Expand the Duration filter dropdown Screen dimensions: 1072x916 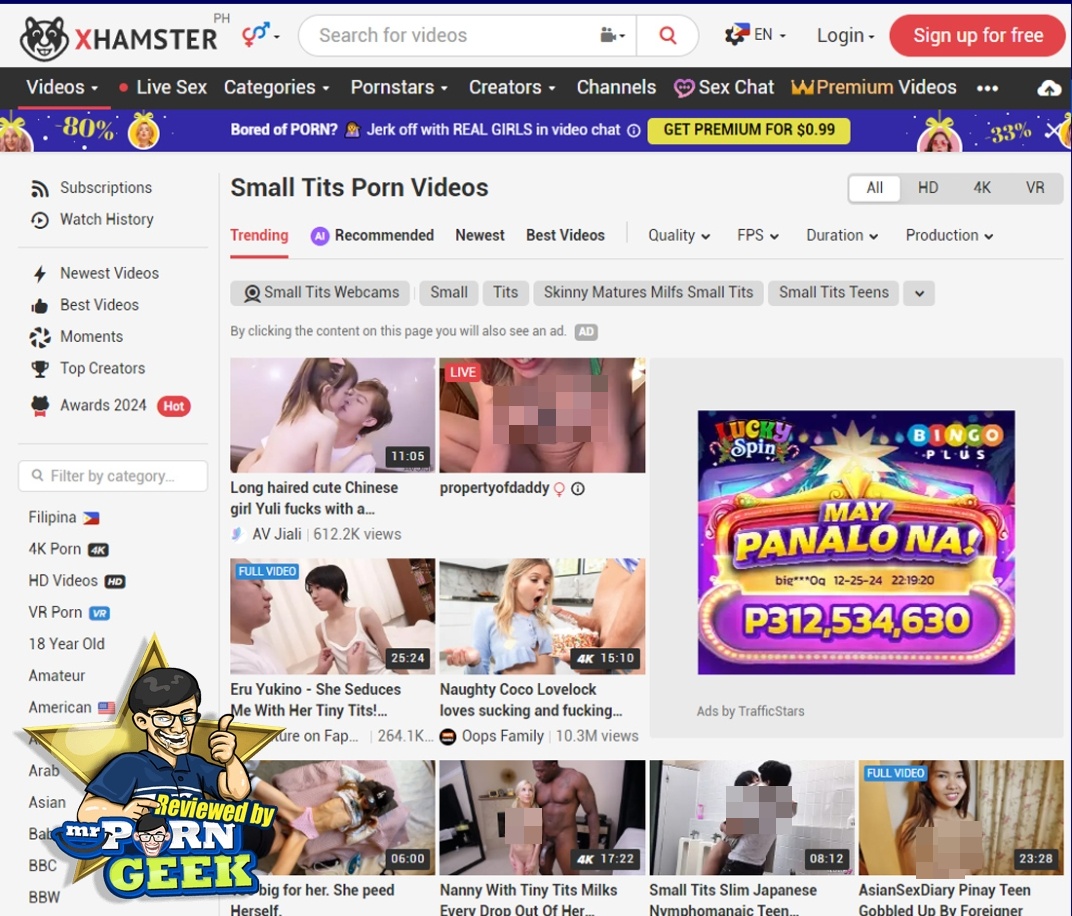(x=842, y=235)
